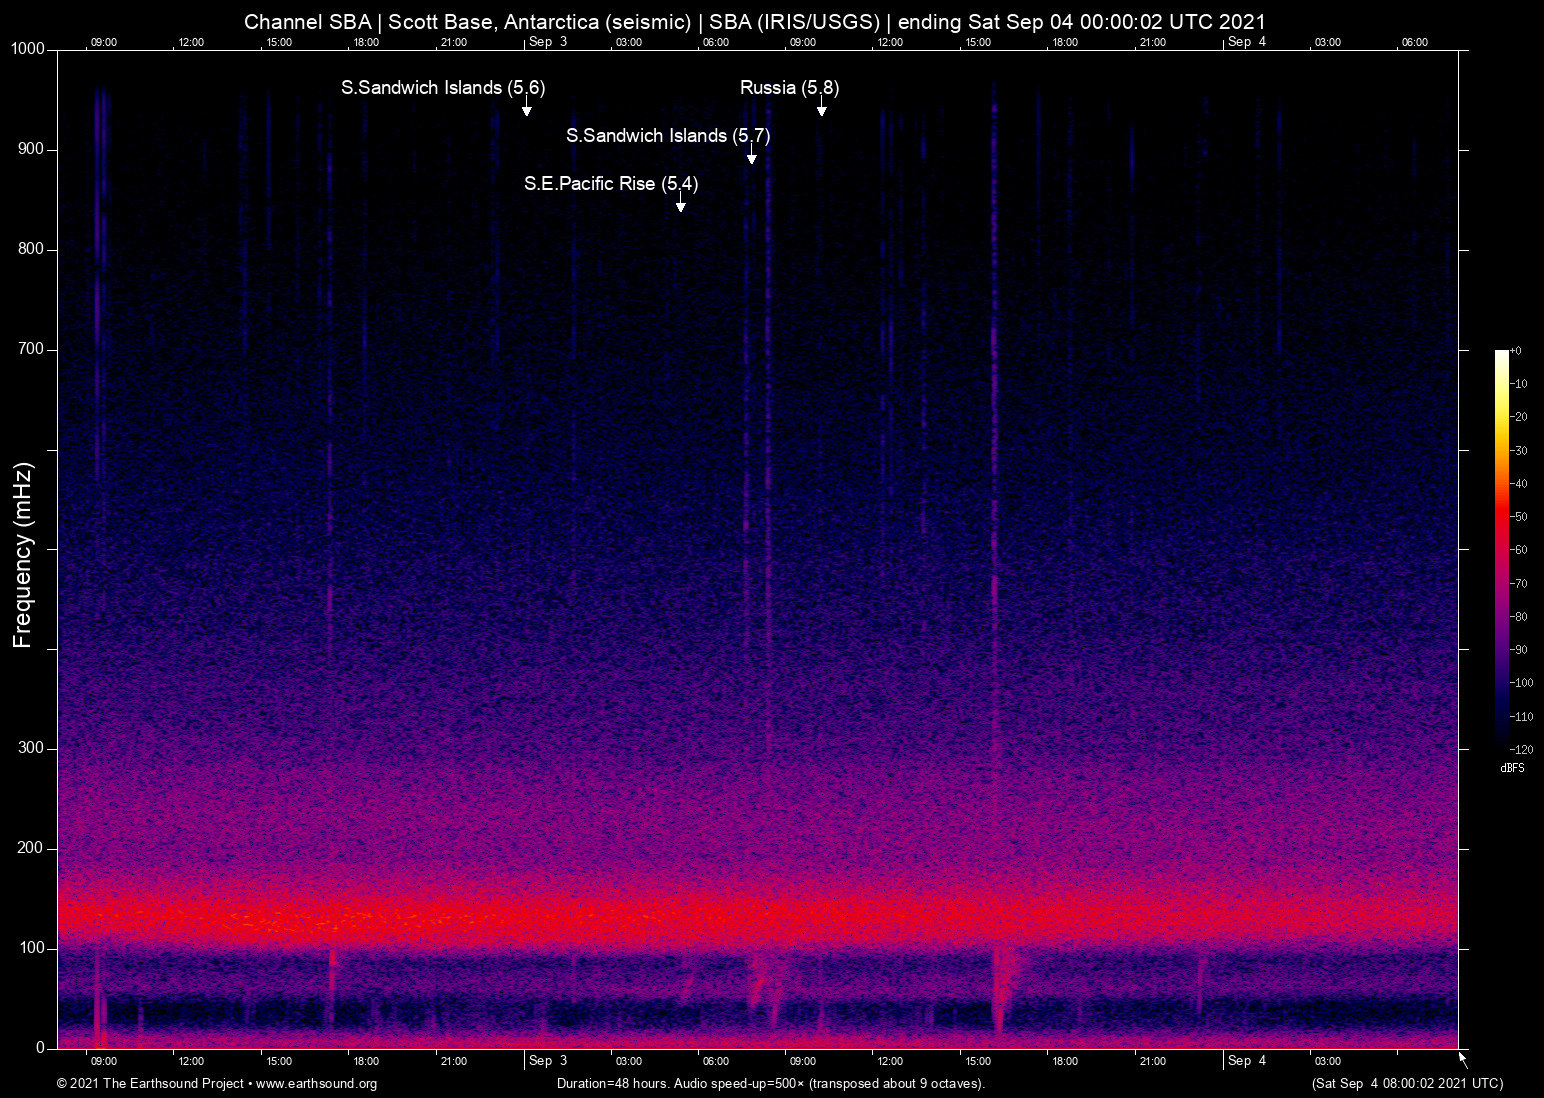Click the S.Sandwich Islands (5.7) annotation text
The image size is (1544, 1098).
(668, 136)
